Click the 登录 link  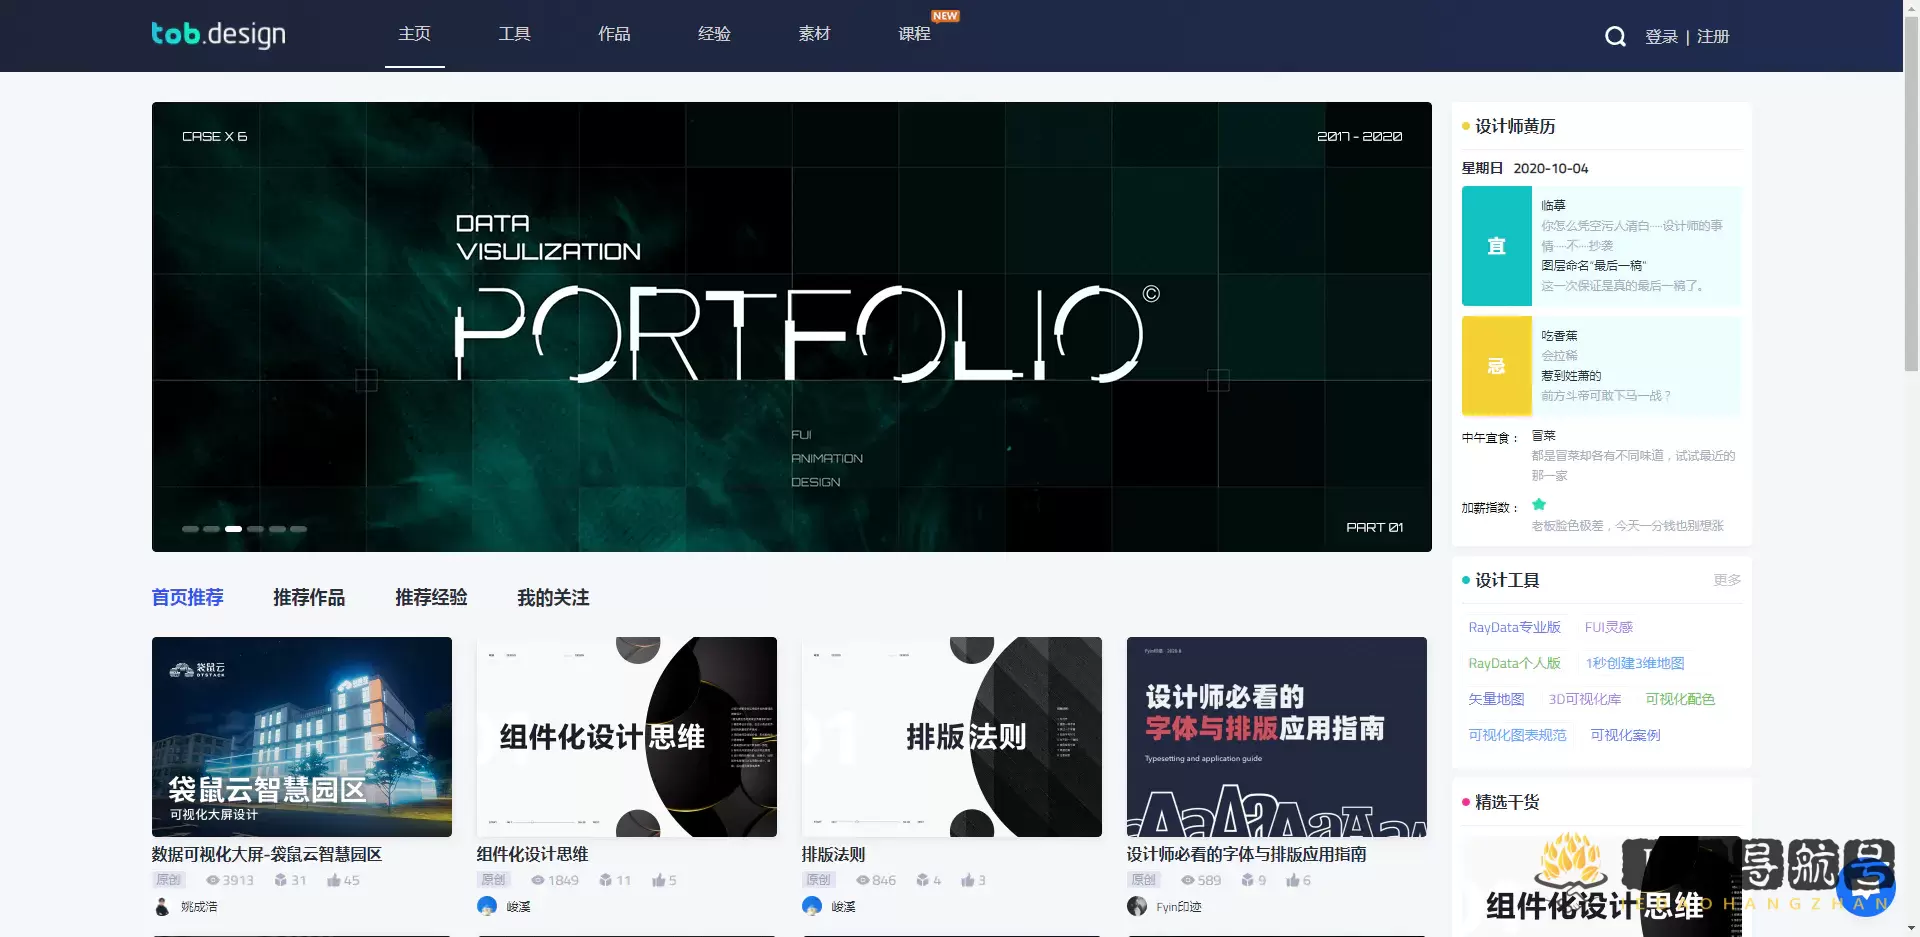click(x=1662, y=37)
